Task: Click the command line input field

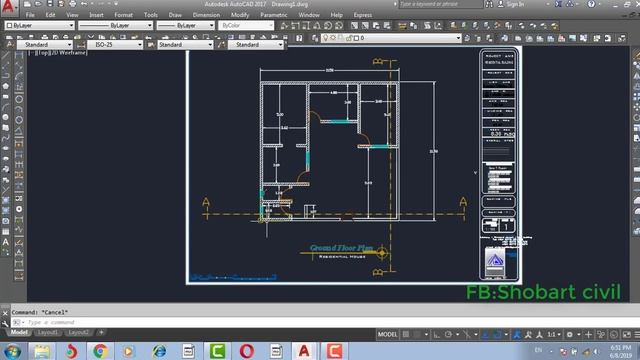Action: click(326, 322)
